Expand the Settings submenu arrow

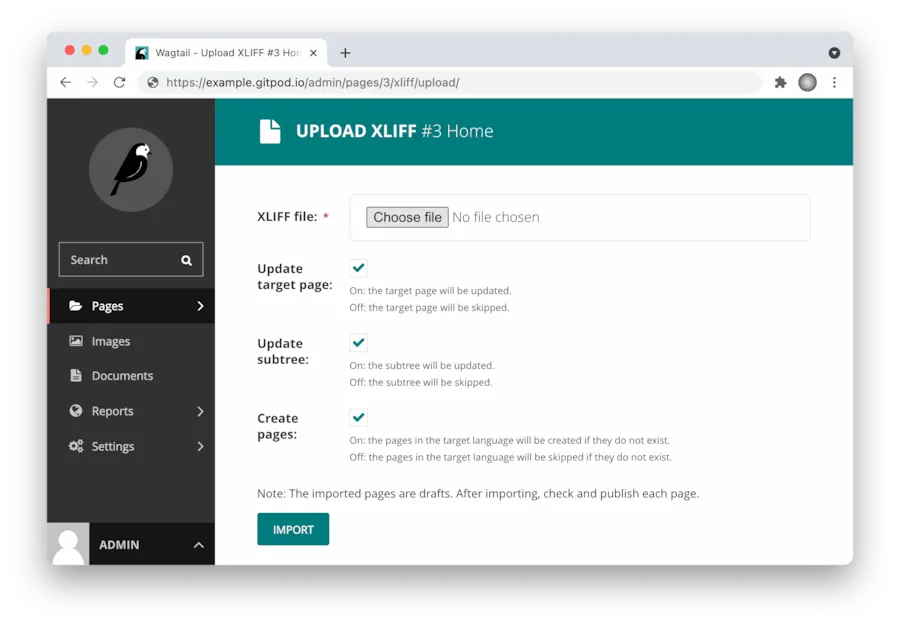click(200, 446)
